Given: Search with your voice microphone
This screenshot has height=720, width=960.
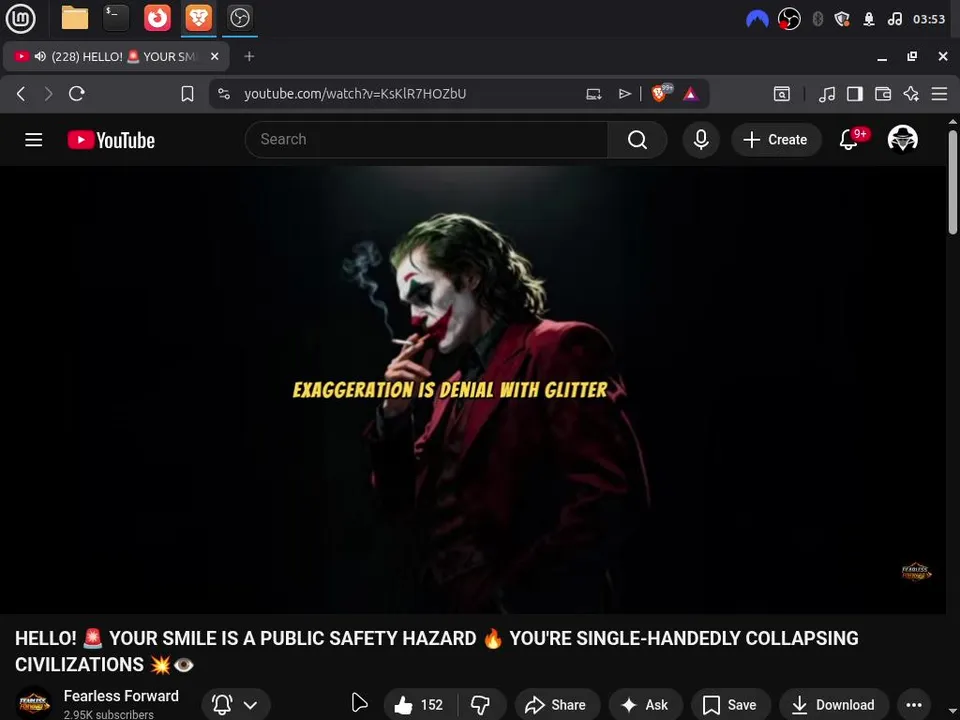Looking at the screenshot, I should coord(701,140).
